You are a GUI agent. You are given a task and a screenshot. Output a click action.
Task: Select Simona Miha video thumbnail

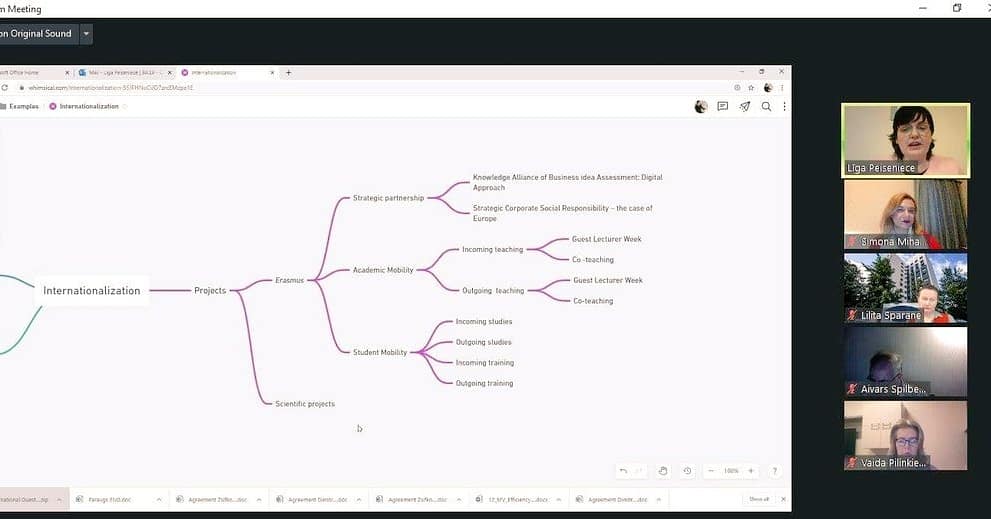(906, 215)
